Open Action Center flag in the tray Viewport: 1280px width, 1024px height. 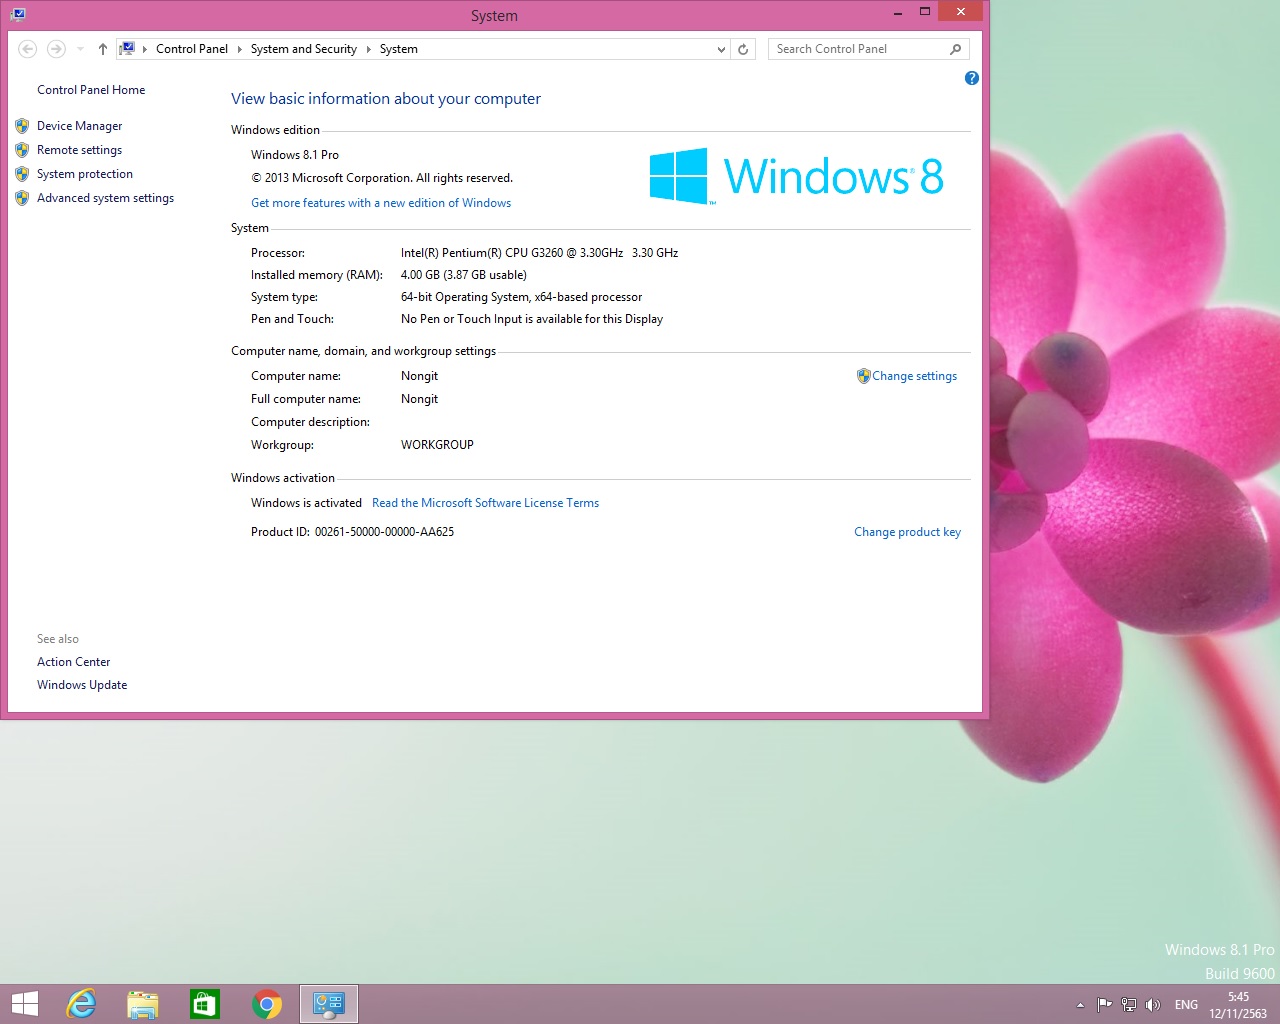1104,1005
